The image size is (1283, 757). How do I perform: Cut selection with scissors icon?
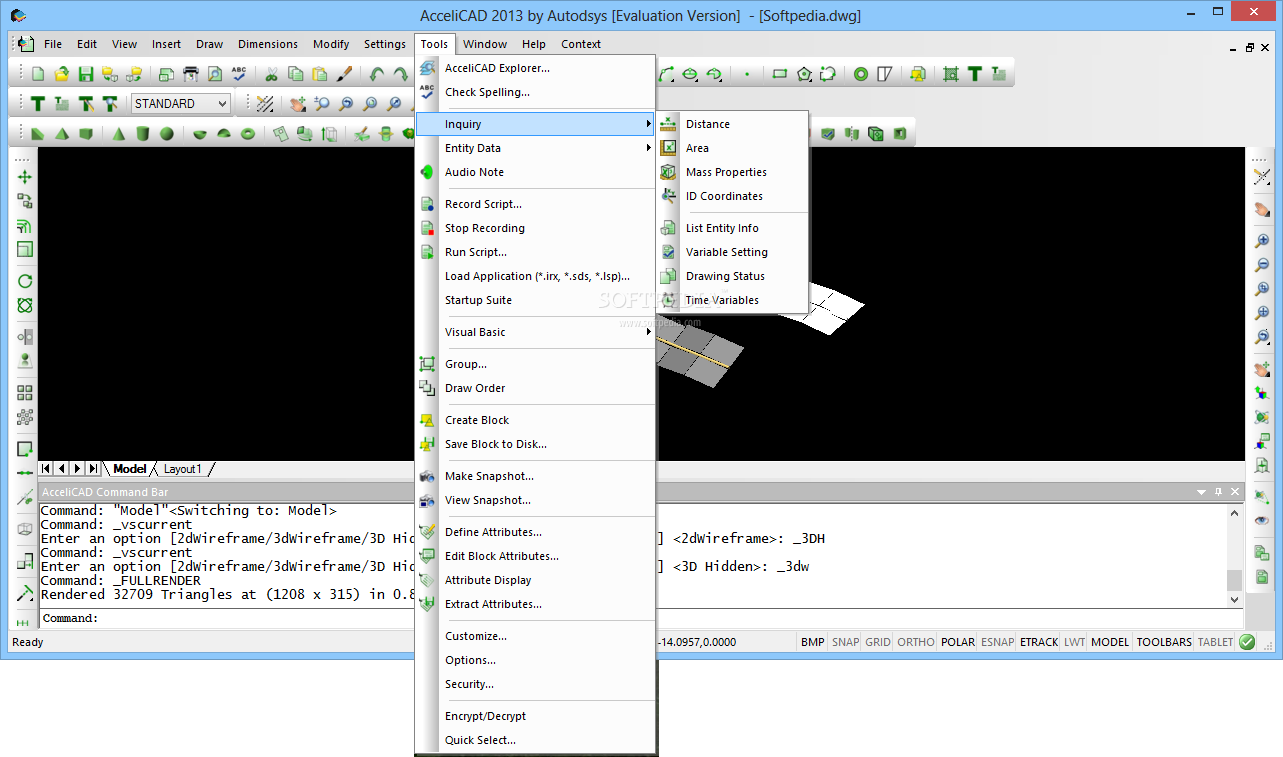(271, 74)
